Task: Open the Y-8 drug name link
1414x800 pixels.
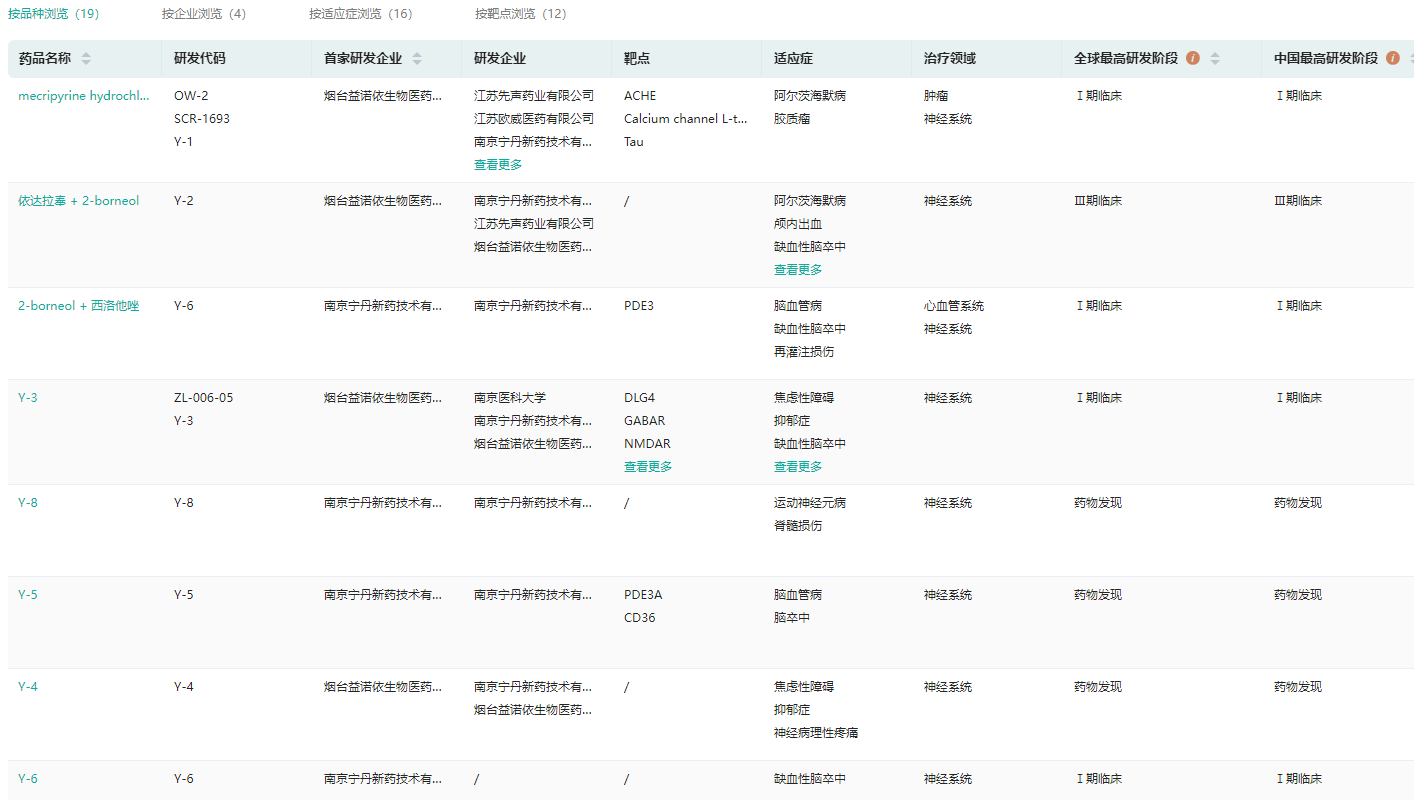Action: (x=28, y=503)
